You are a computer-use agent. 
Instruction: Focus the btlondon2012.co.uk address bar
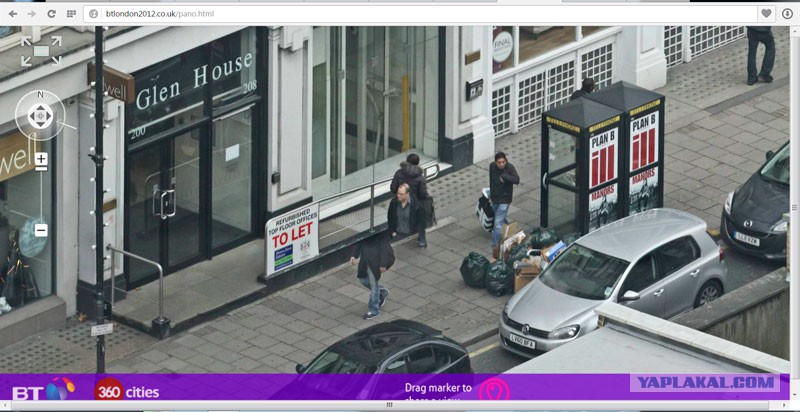418,14
